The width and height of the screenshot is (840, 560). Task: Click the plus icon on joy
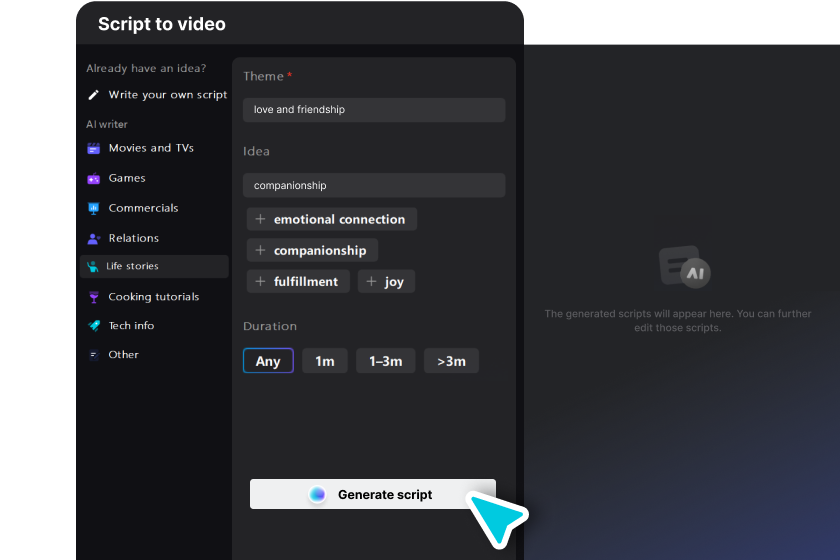tap(371, 281)
